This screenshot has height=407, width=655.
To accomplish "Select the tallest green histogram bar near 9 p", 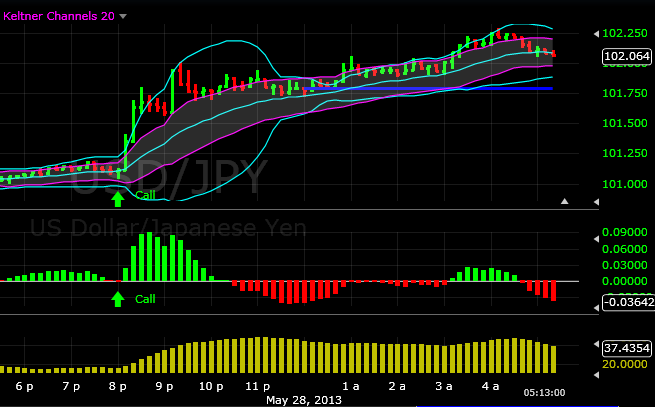I will [150, 257].
